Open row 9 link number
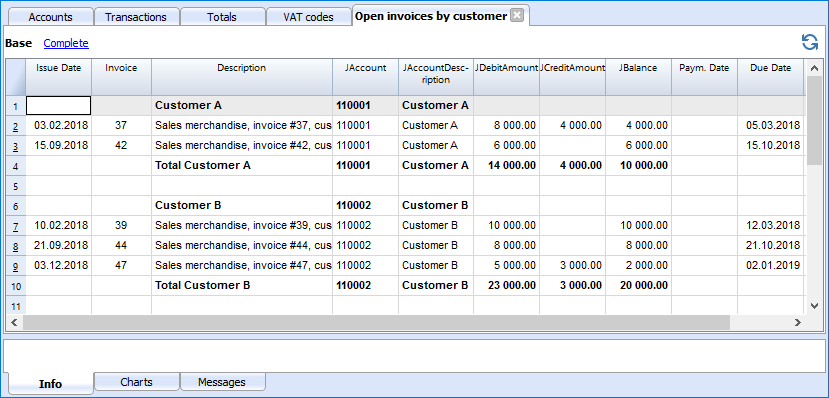The width and height of the screenshot is (829, 398). [x=15, y=266]
